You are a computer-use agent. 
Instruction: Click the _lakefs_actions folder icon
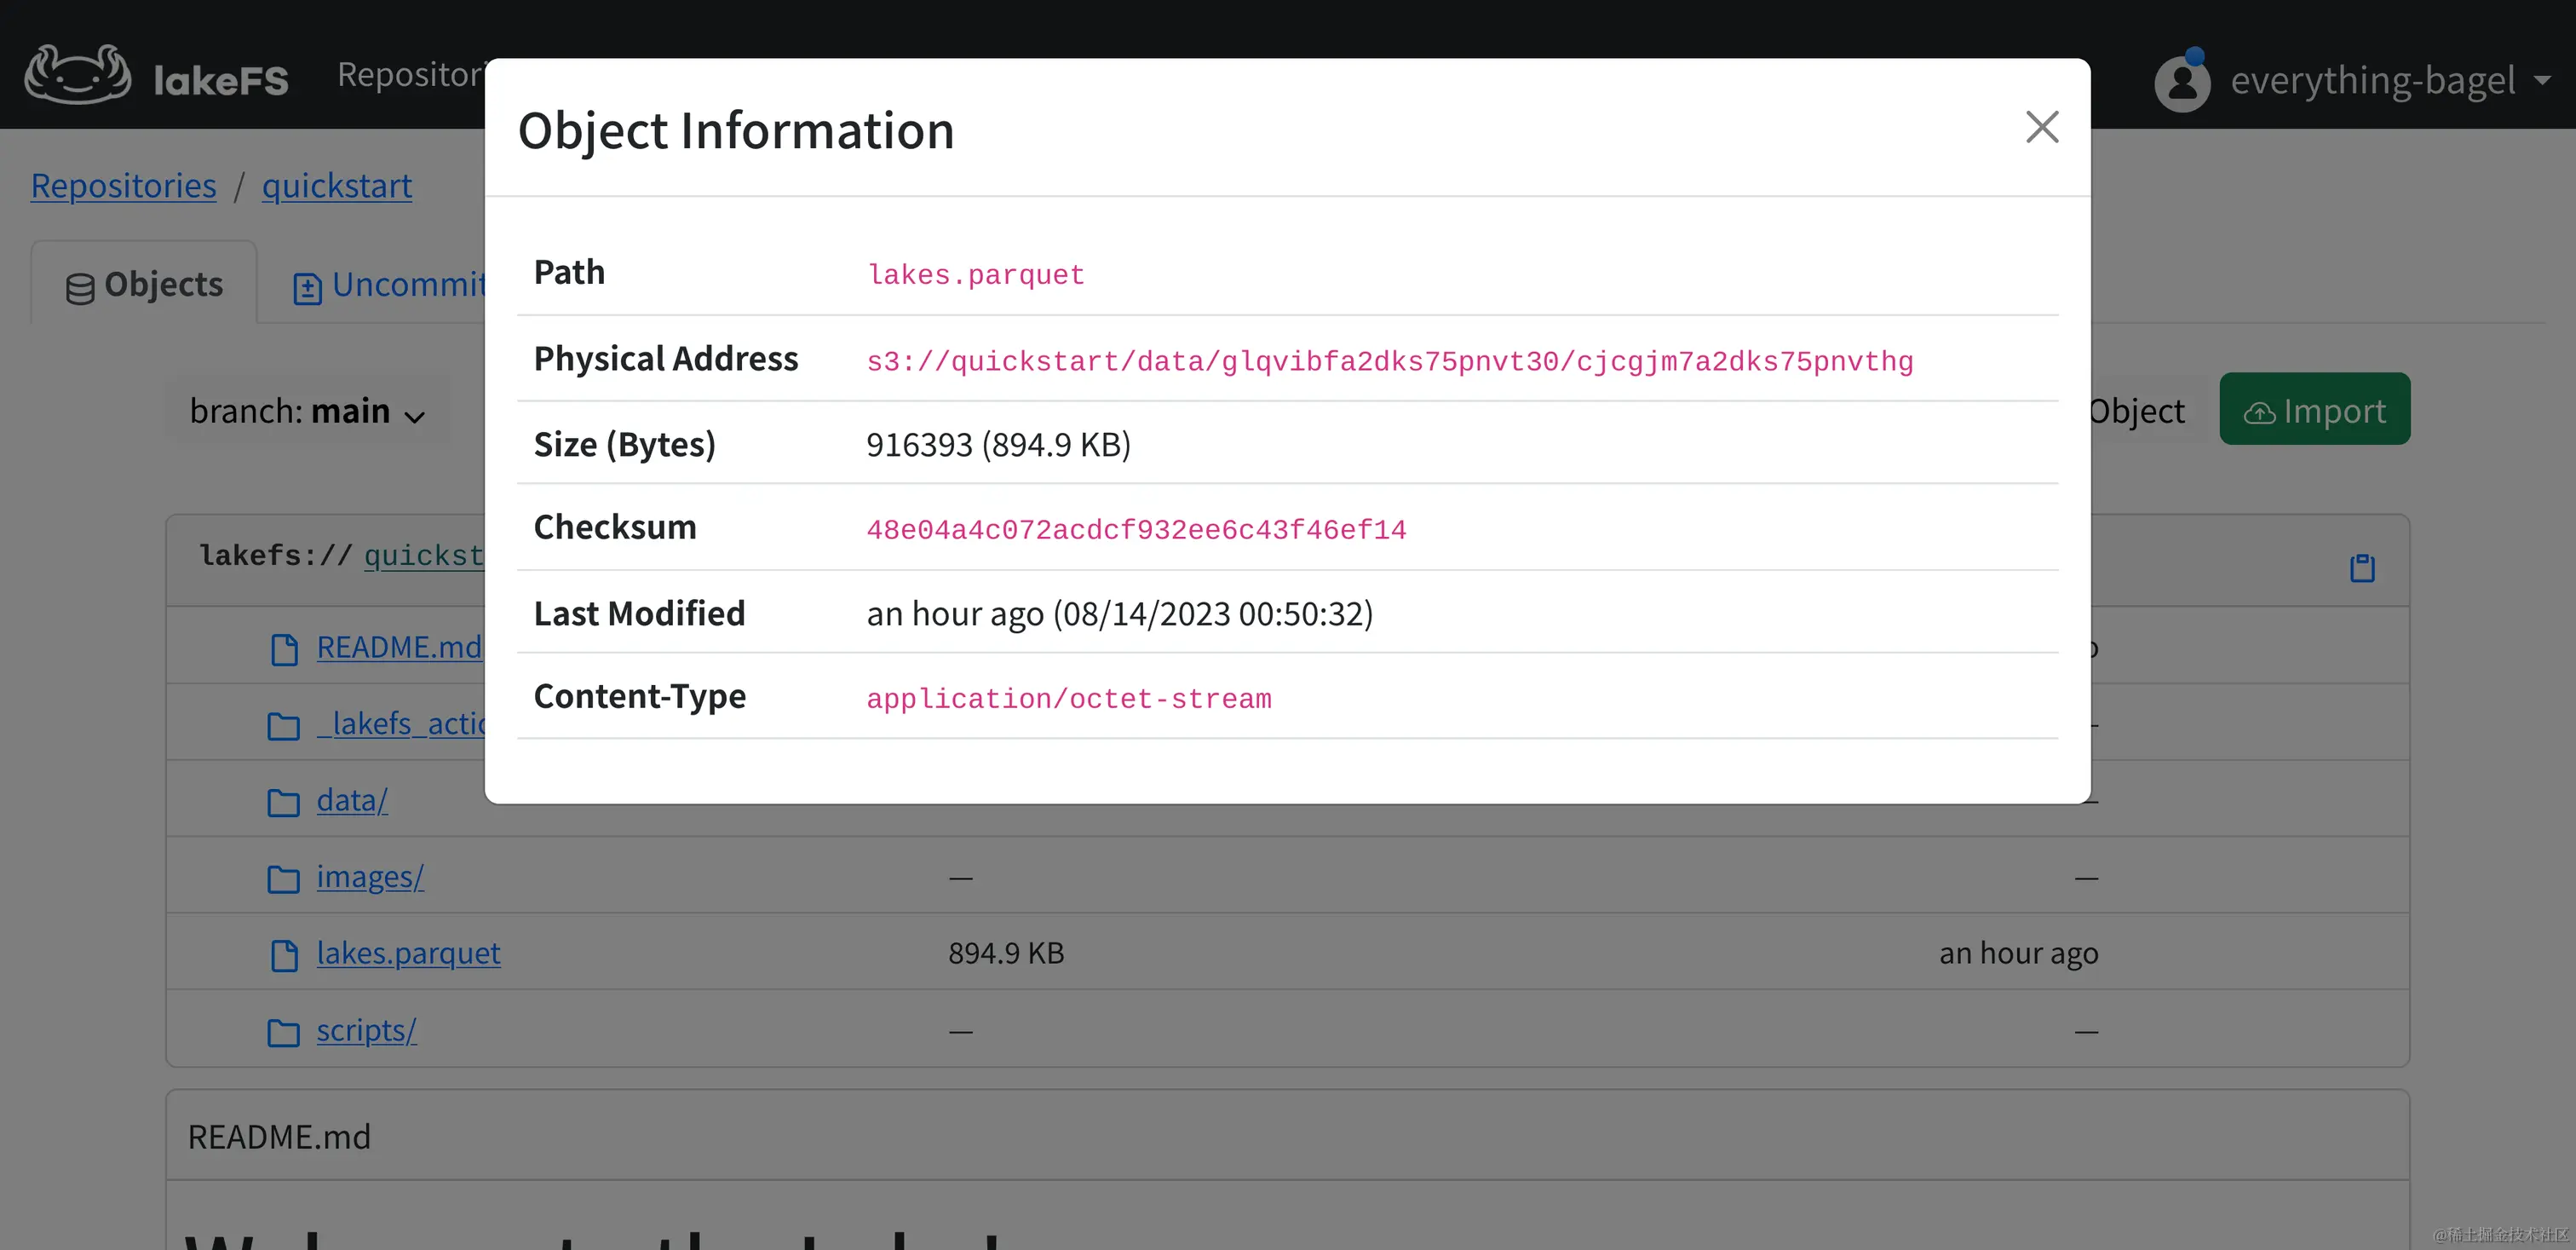coord(283,726)
